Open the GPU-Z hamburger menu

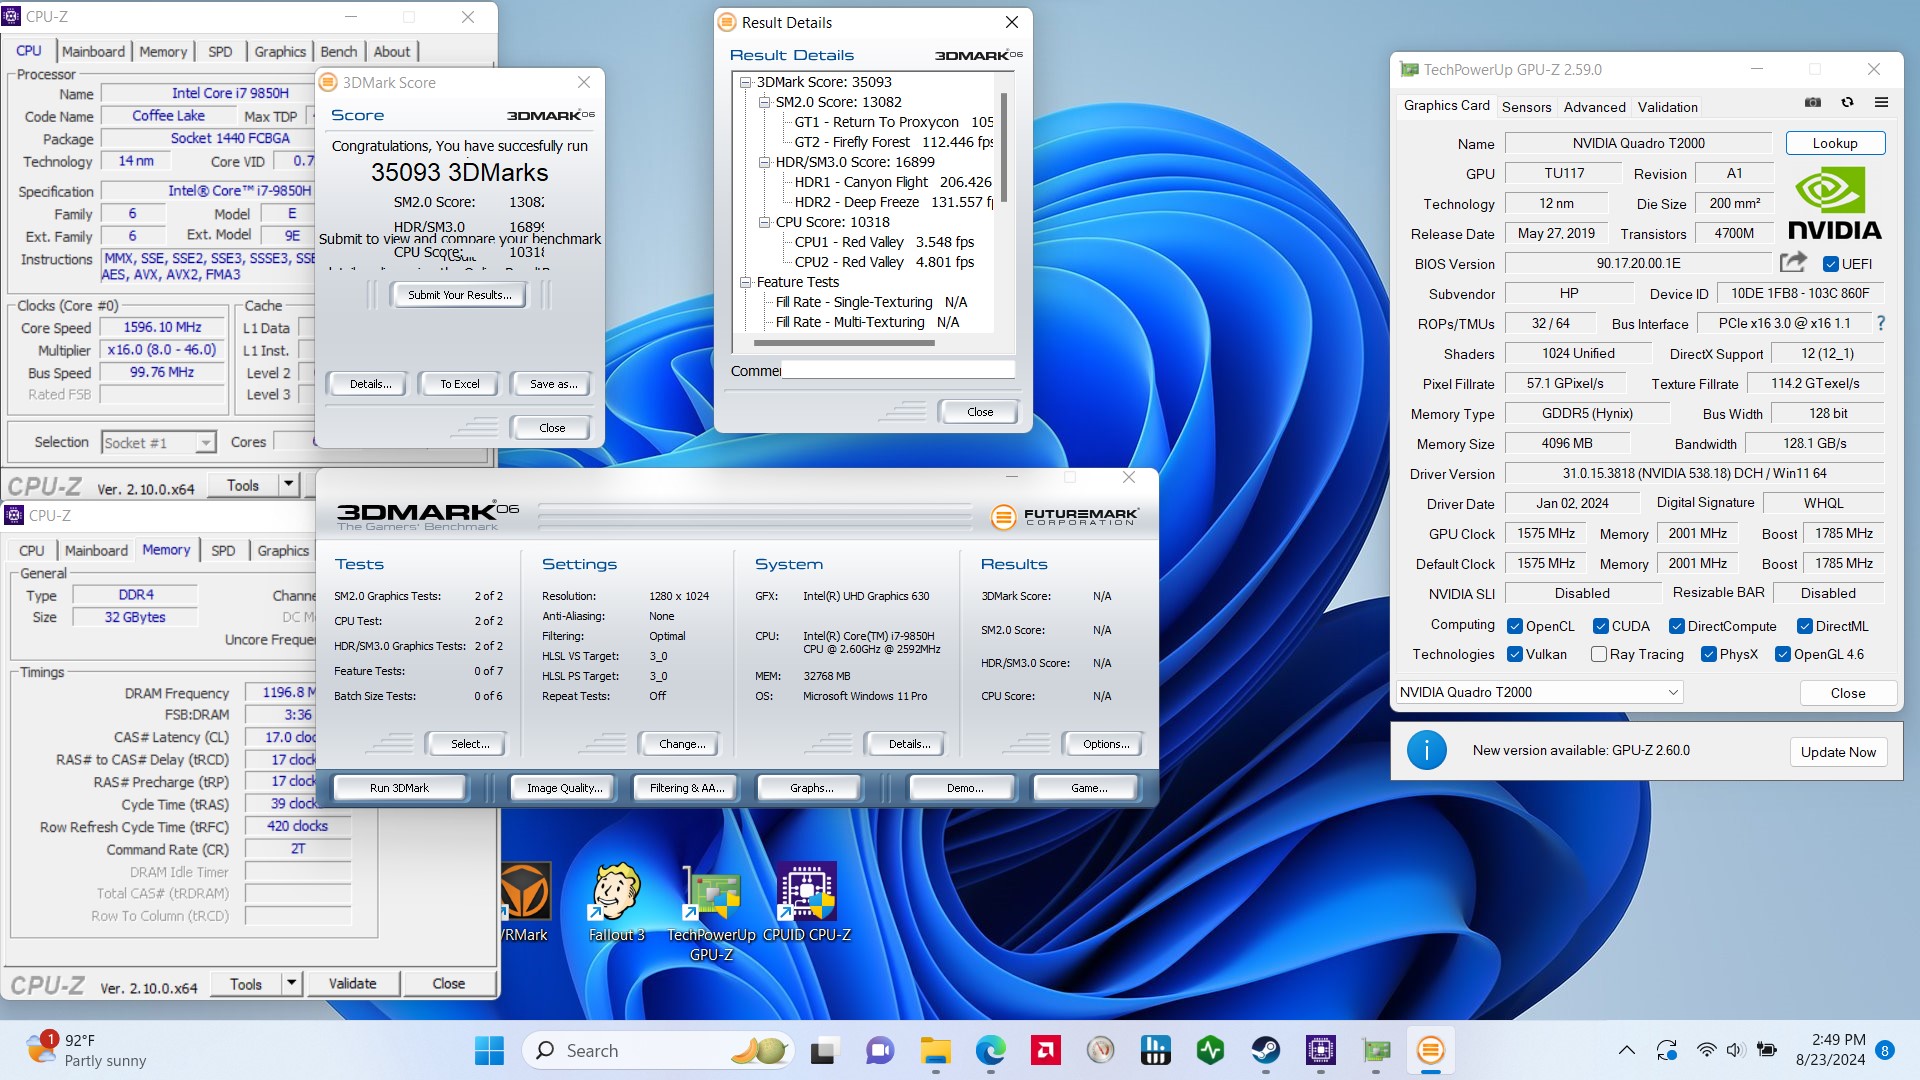pyautogui.click(x=1881, y=102)
